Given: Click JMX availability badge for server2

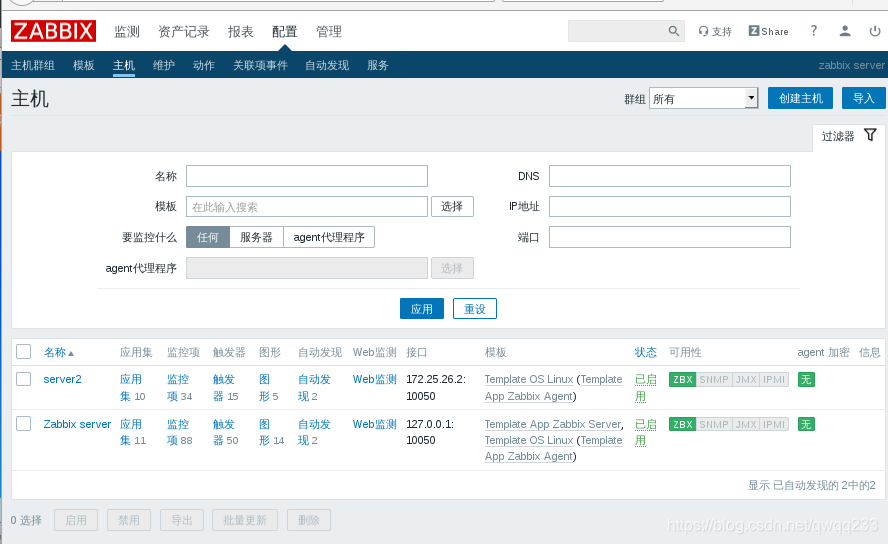Looking at the screenshot, I should [746, 379].
